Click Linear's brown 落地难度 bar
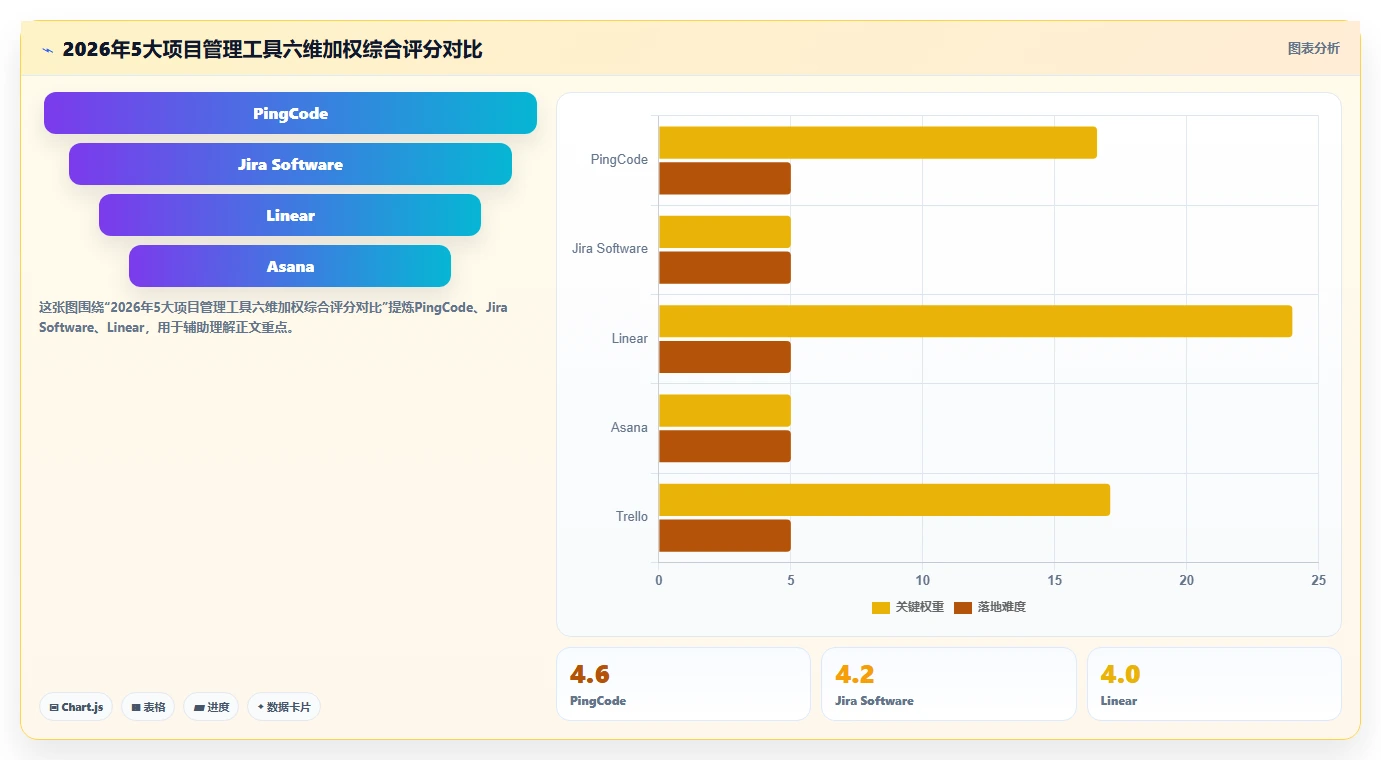Viewport: 1381px width, 760px height. tap(725, 357)
